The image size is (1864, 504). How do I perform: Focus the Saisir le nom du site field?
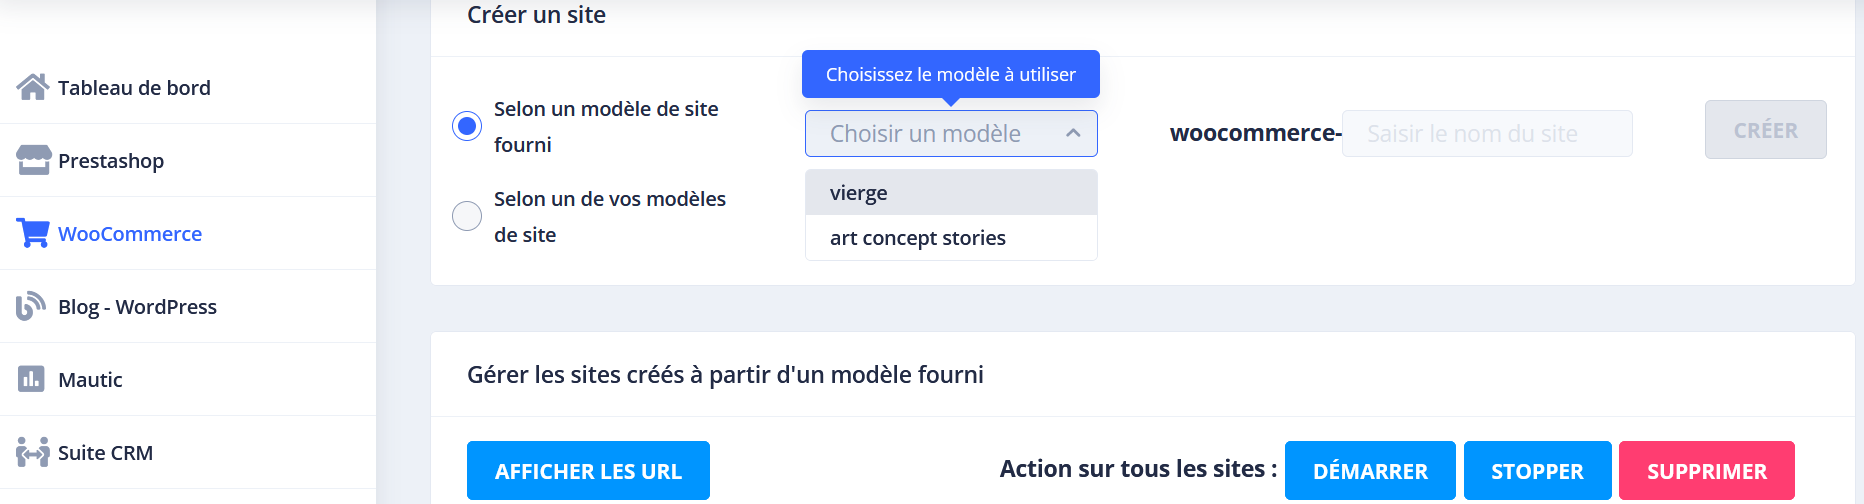[x=1487, y=133]
